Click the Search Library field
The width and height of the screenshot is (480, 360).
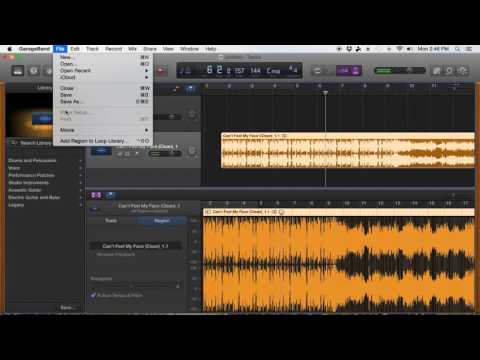[32, 143]
